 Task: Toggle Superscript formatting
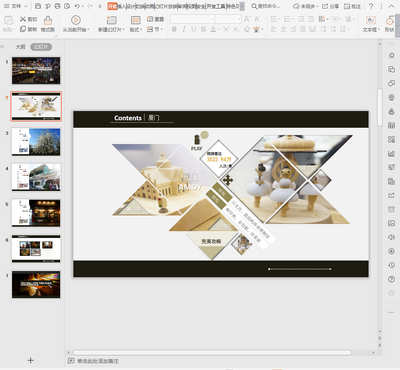(226, 29)
